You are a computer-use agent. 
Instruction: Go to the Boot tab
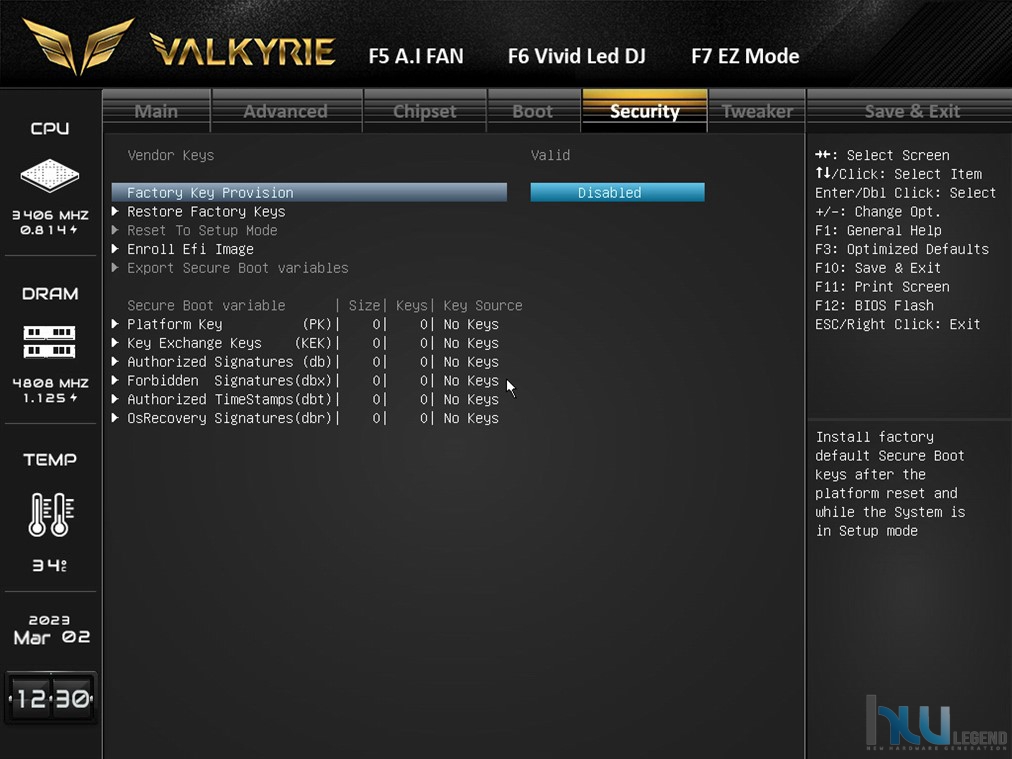533,111
